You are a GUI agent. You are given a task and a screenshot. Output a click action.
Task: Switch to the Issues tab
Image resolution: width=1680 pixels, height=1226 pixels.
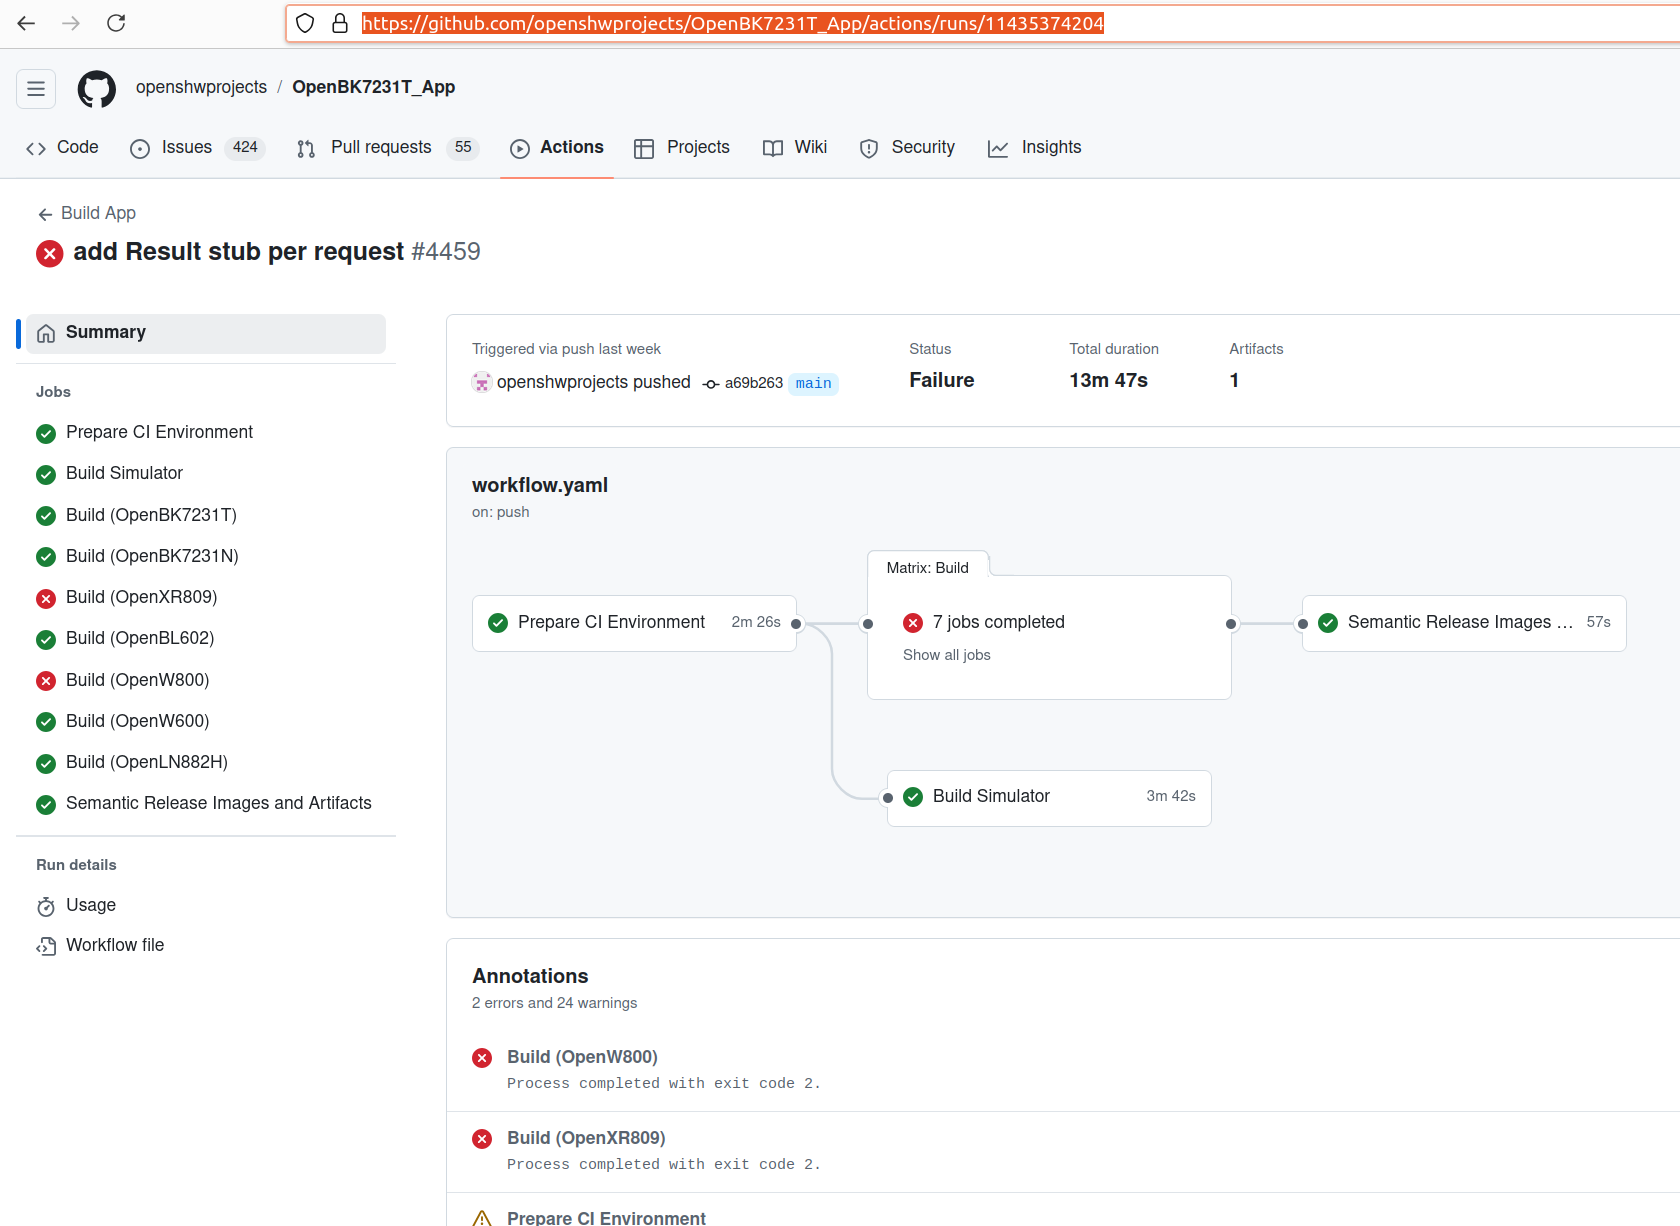pos(196,147)
